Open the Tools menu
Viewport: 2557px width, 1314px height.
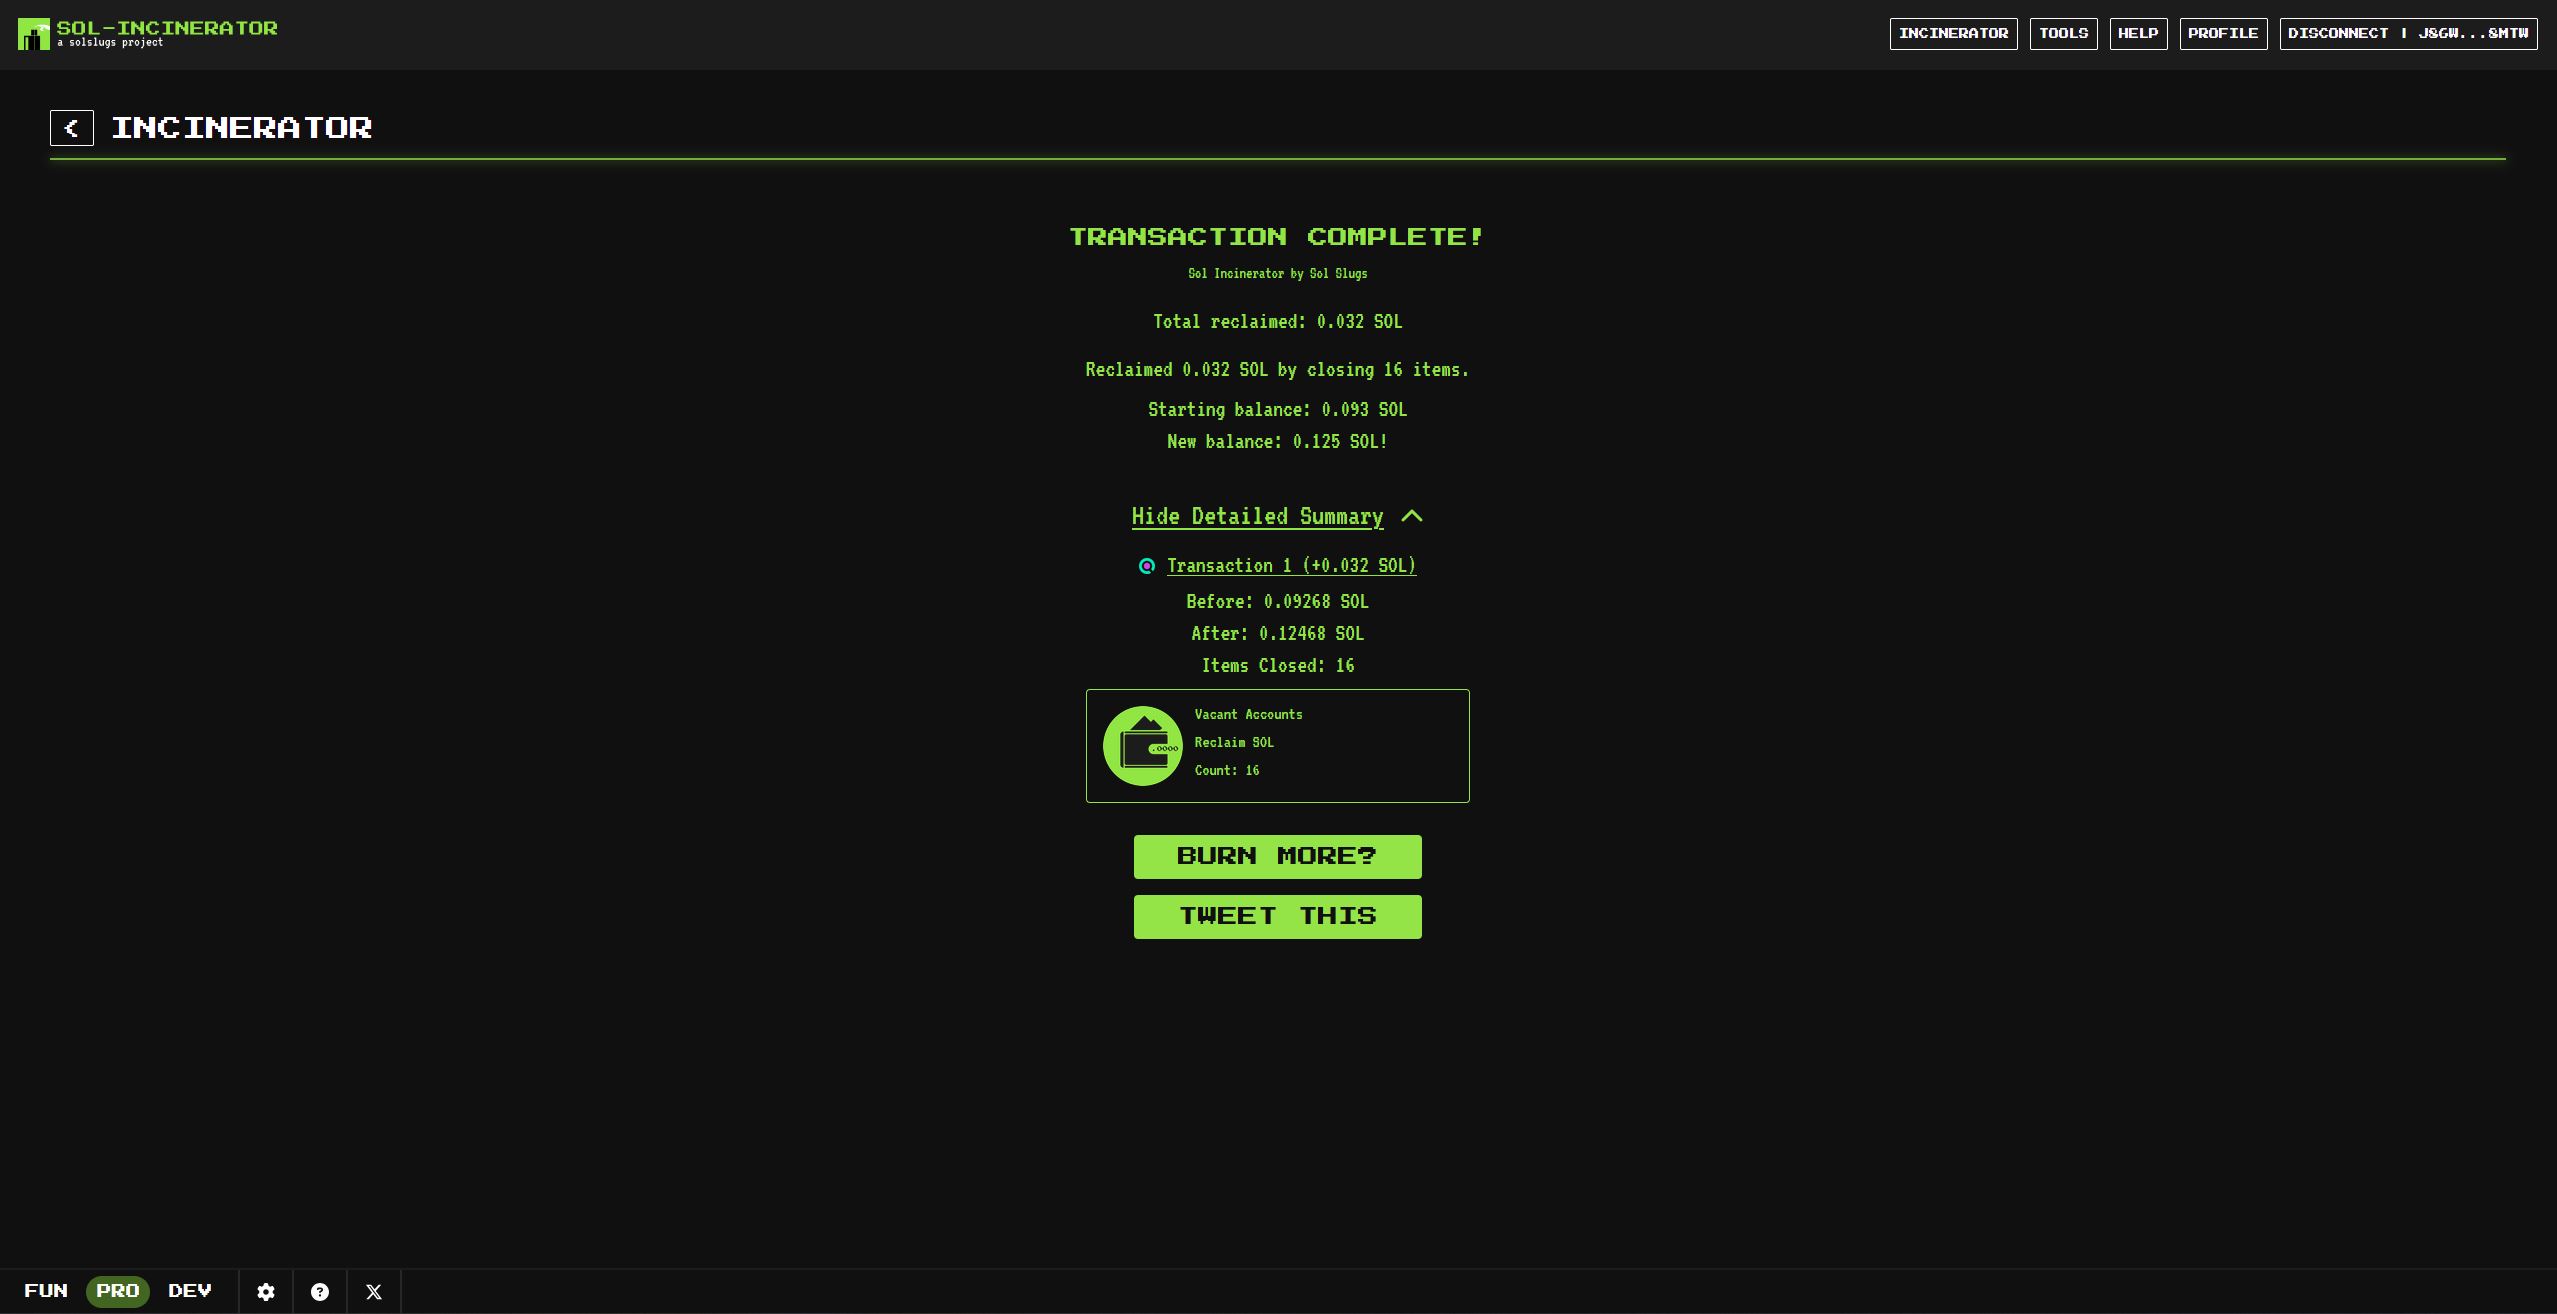click(2063, 33)
